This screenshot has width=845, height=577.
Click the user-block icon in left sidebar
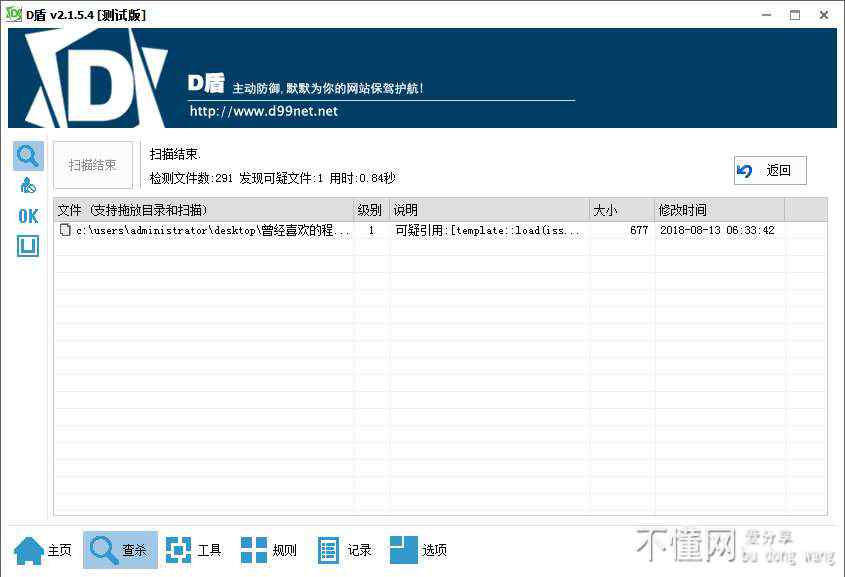[28, 186]
